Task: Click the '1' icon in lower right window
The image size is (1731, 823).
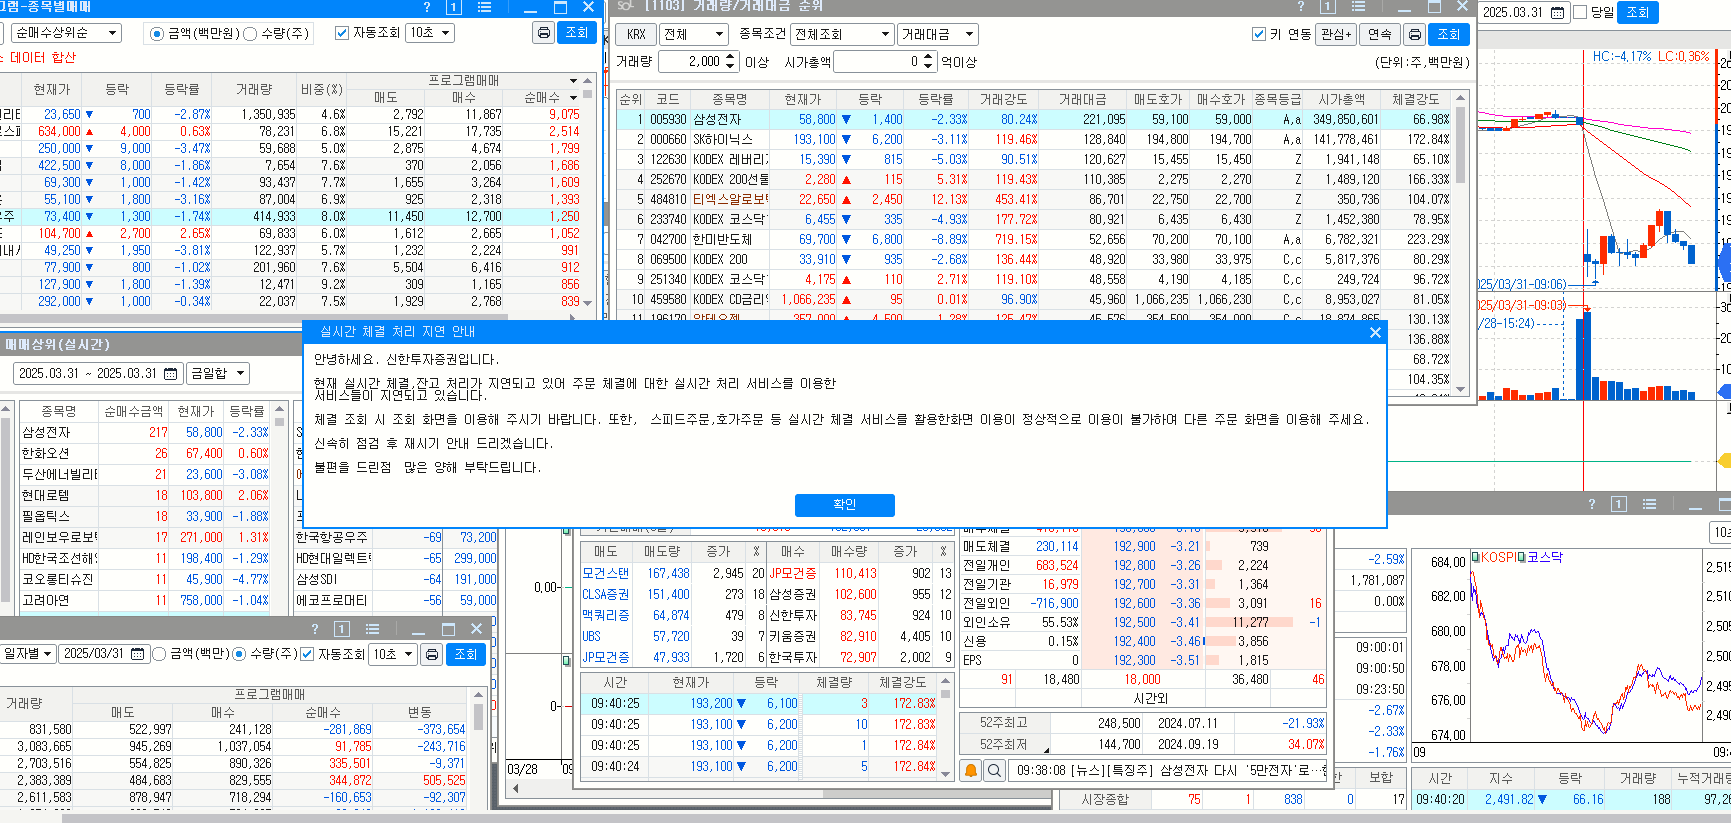Action: [x=1619, y=504]
